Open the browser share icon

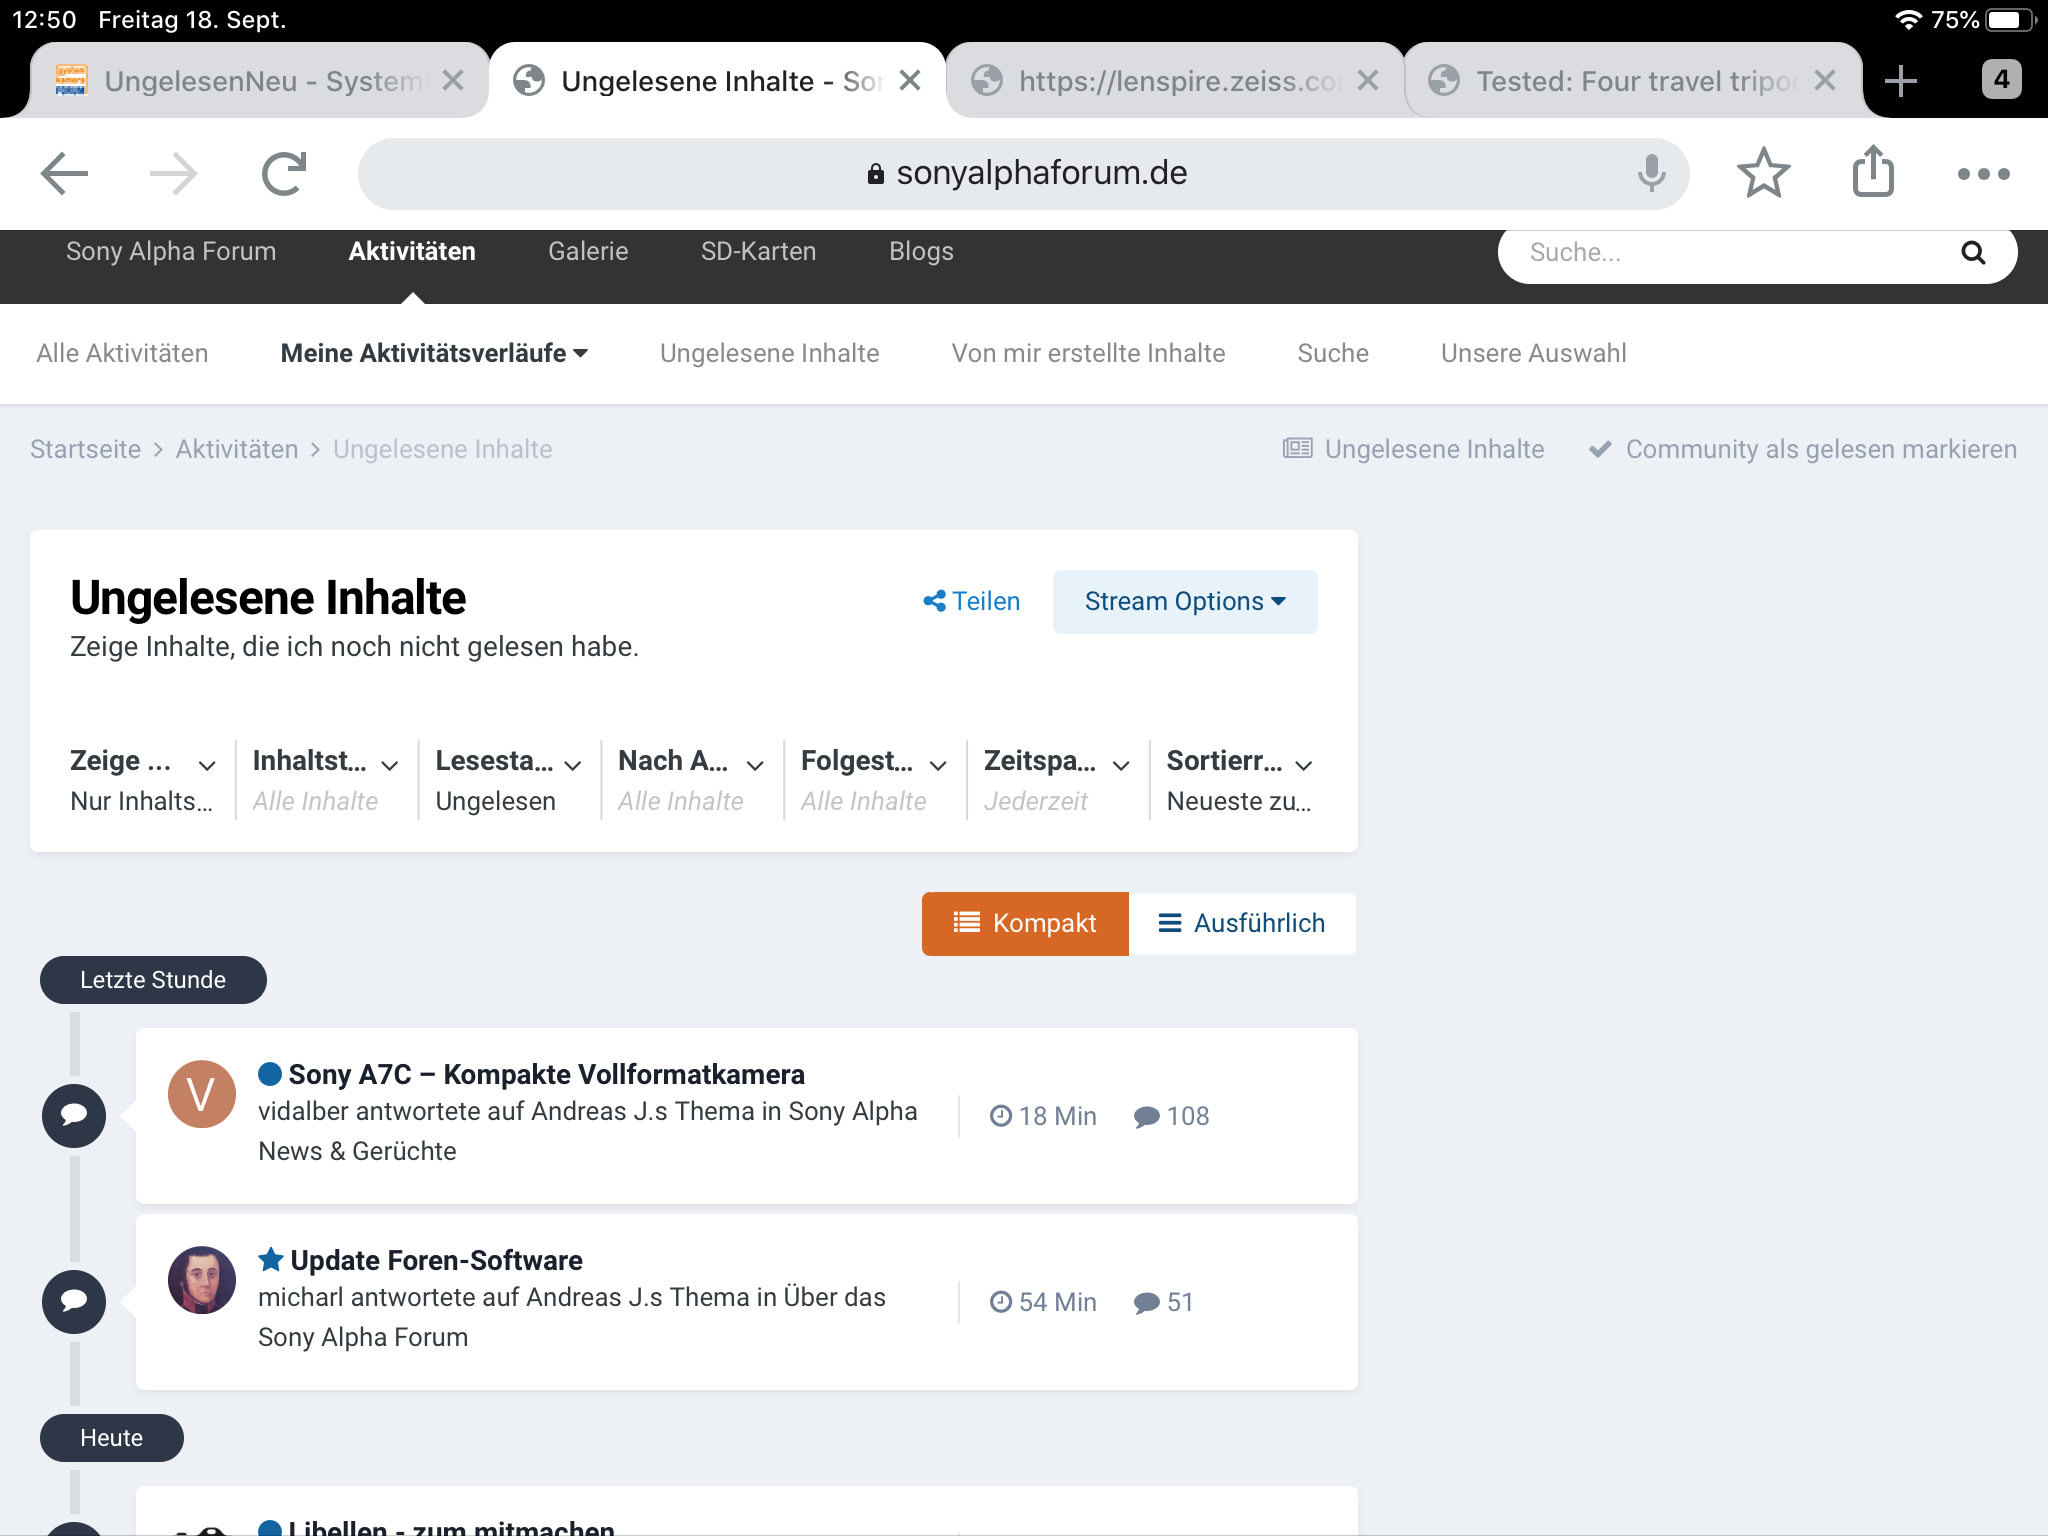(1873, 172)
